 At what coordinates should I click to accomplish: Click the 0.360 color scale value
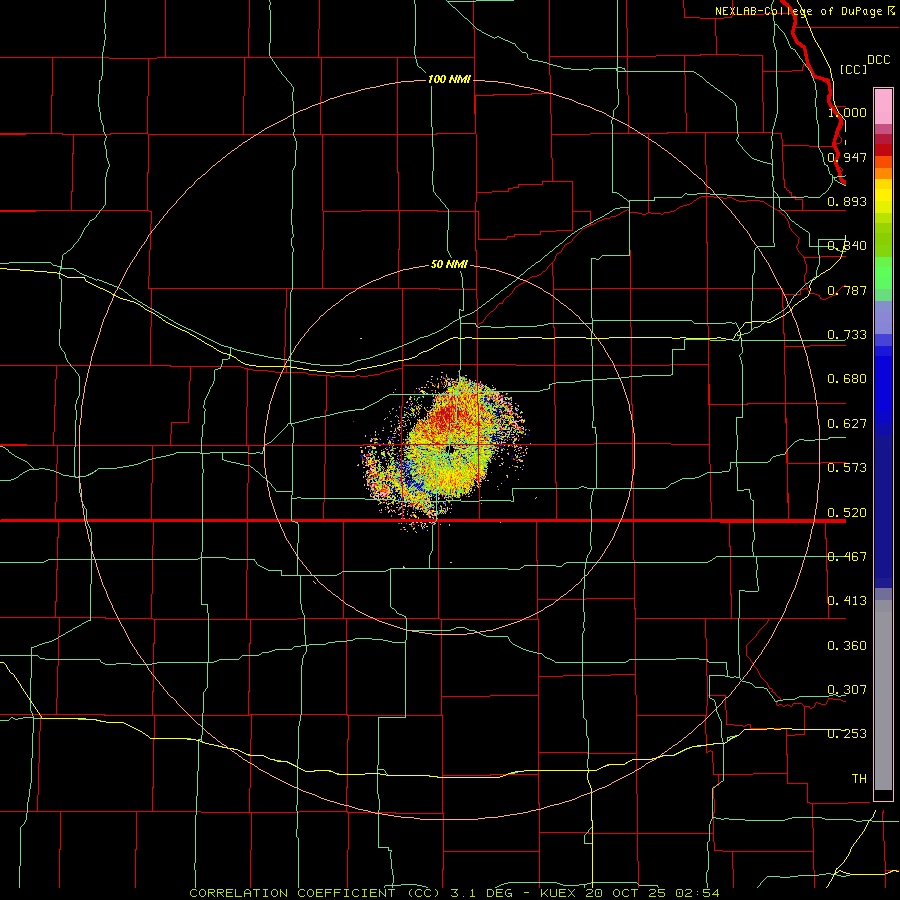click(x=847, y=646)
